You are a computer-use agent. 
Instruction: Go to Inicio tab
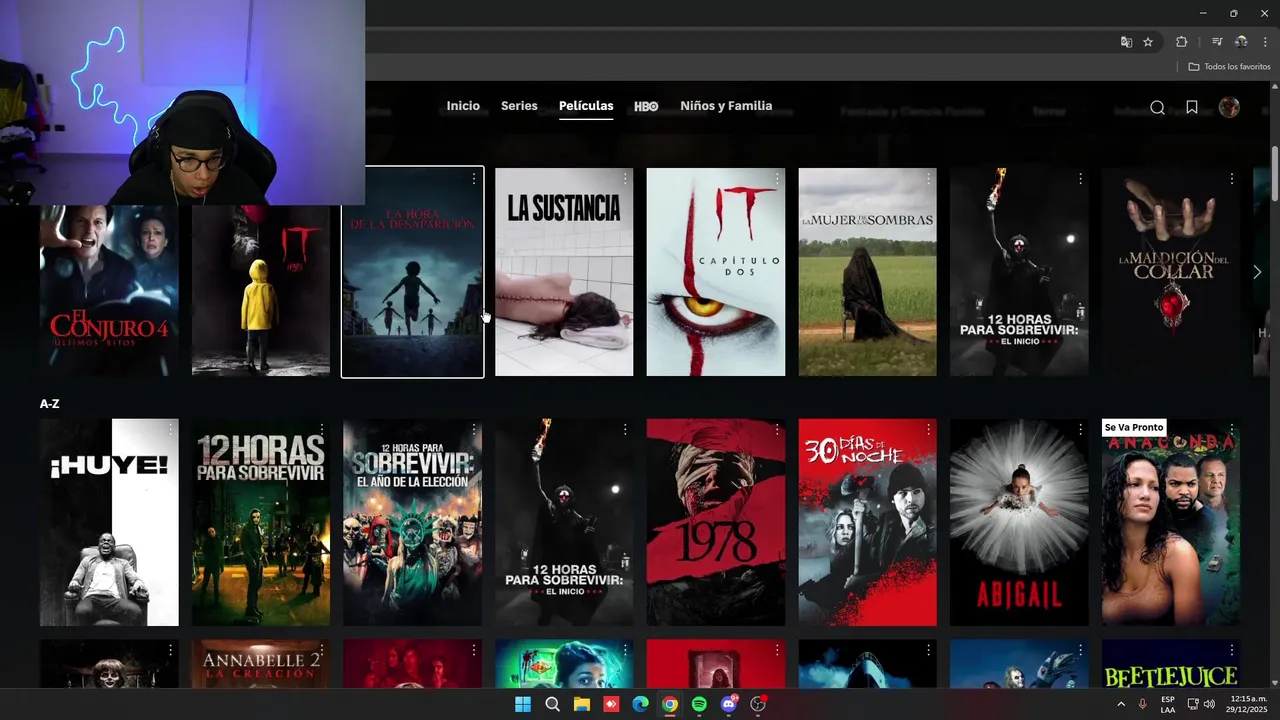pyautogui.click(x=463, y=106)
